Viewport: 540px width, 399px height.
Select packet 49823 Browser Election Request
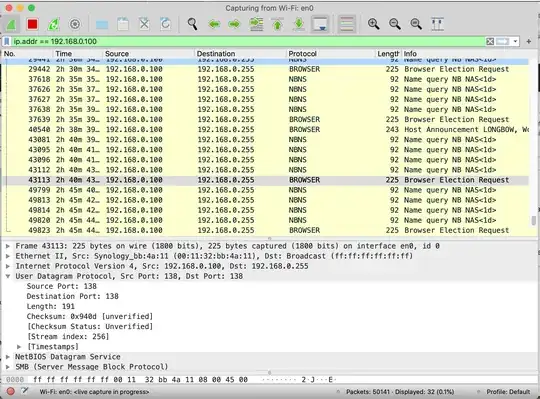click(x=266, y=230)
